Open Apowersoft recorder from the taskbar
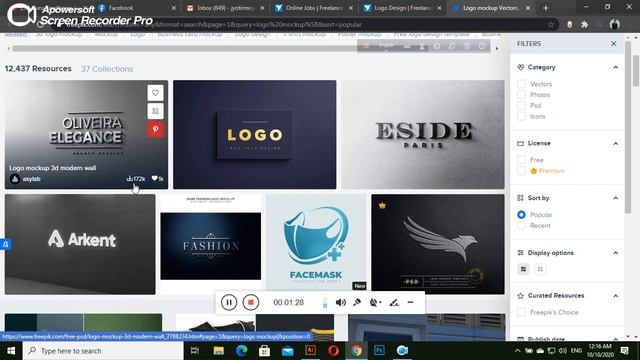This screenshot has width=640, height=360. click(x=402, y=350)
